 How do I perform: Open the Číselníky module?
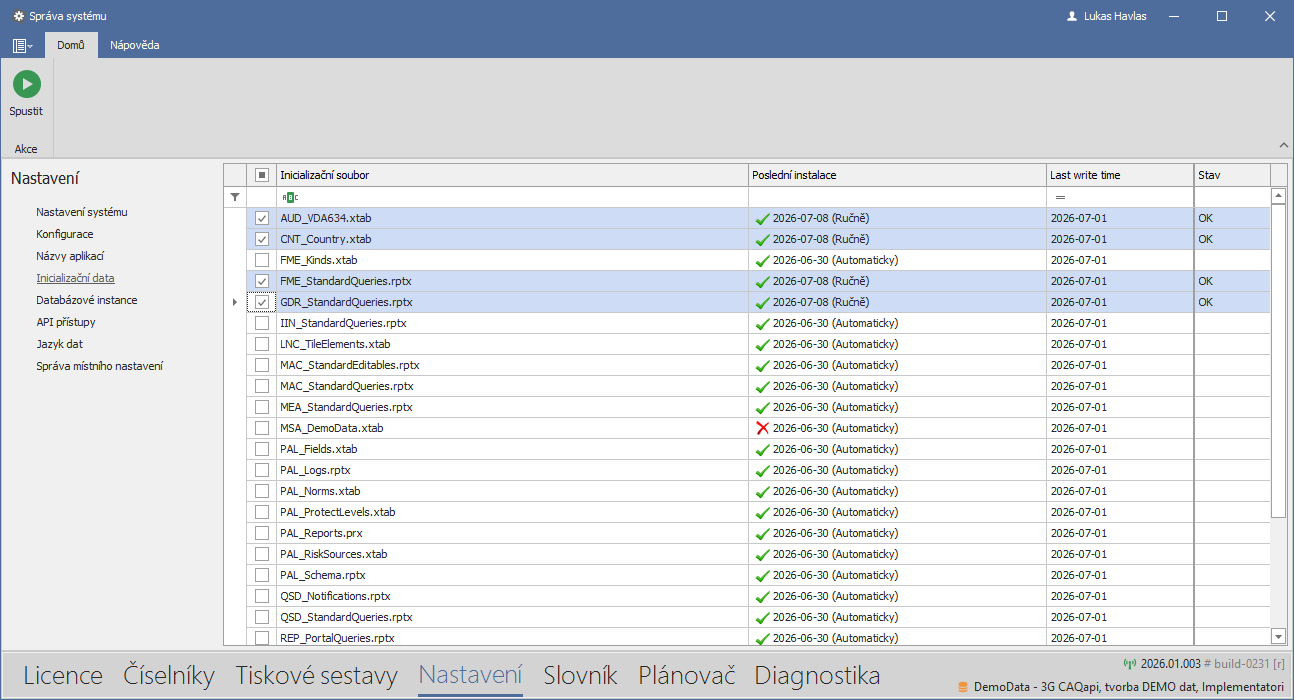tap(169, 675)
